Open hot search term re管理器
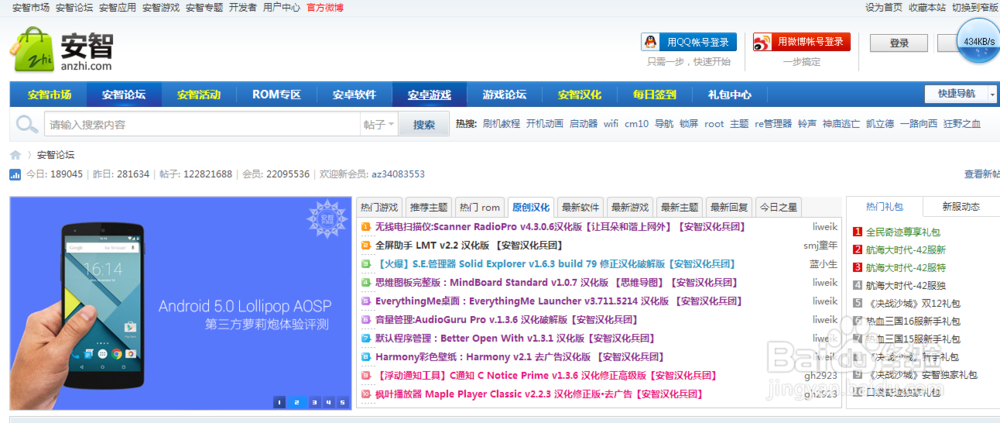1000x423 pixels. (773, 124)
